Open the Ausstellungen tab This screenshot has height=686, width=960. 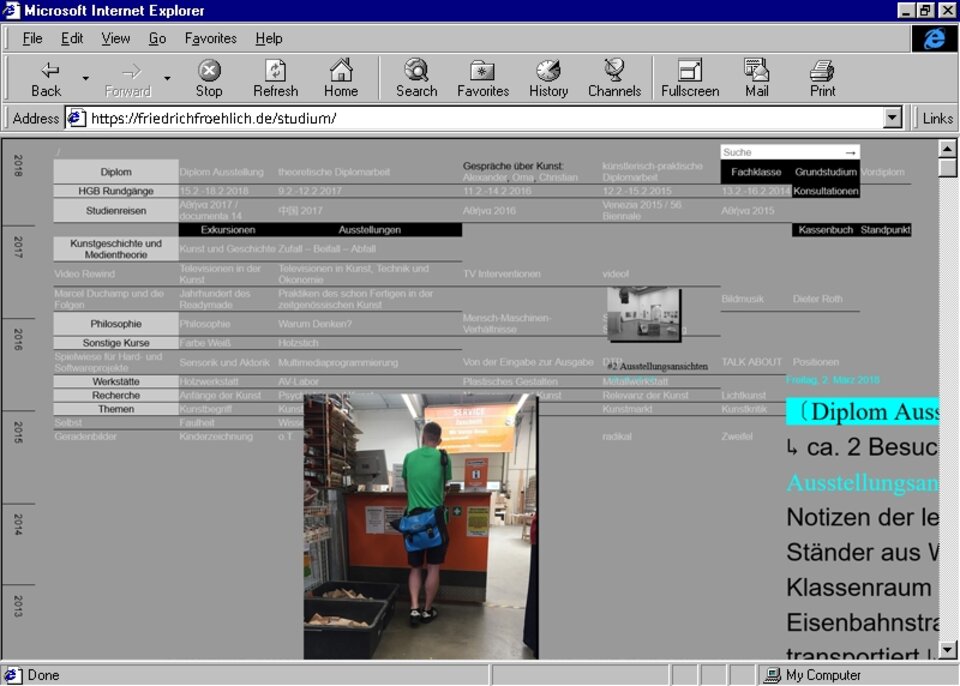369,230
